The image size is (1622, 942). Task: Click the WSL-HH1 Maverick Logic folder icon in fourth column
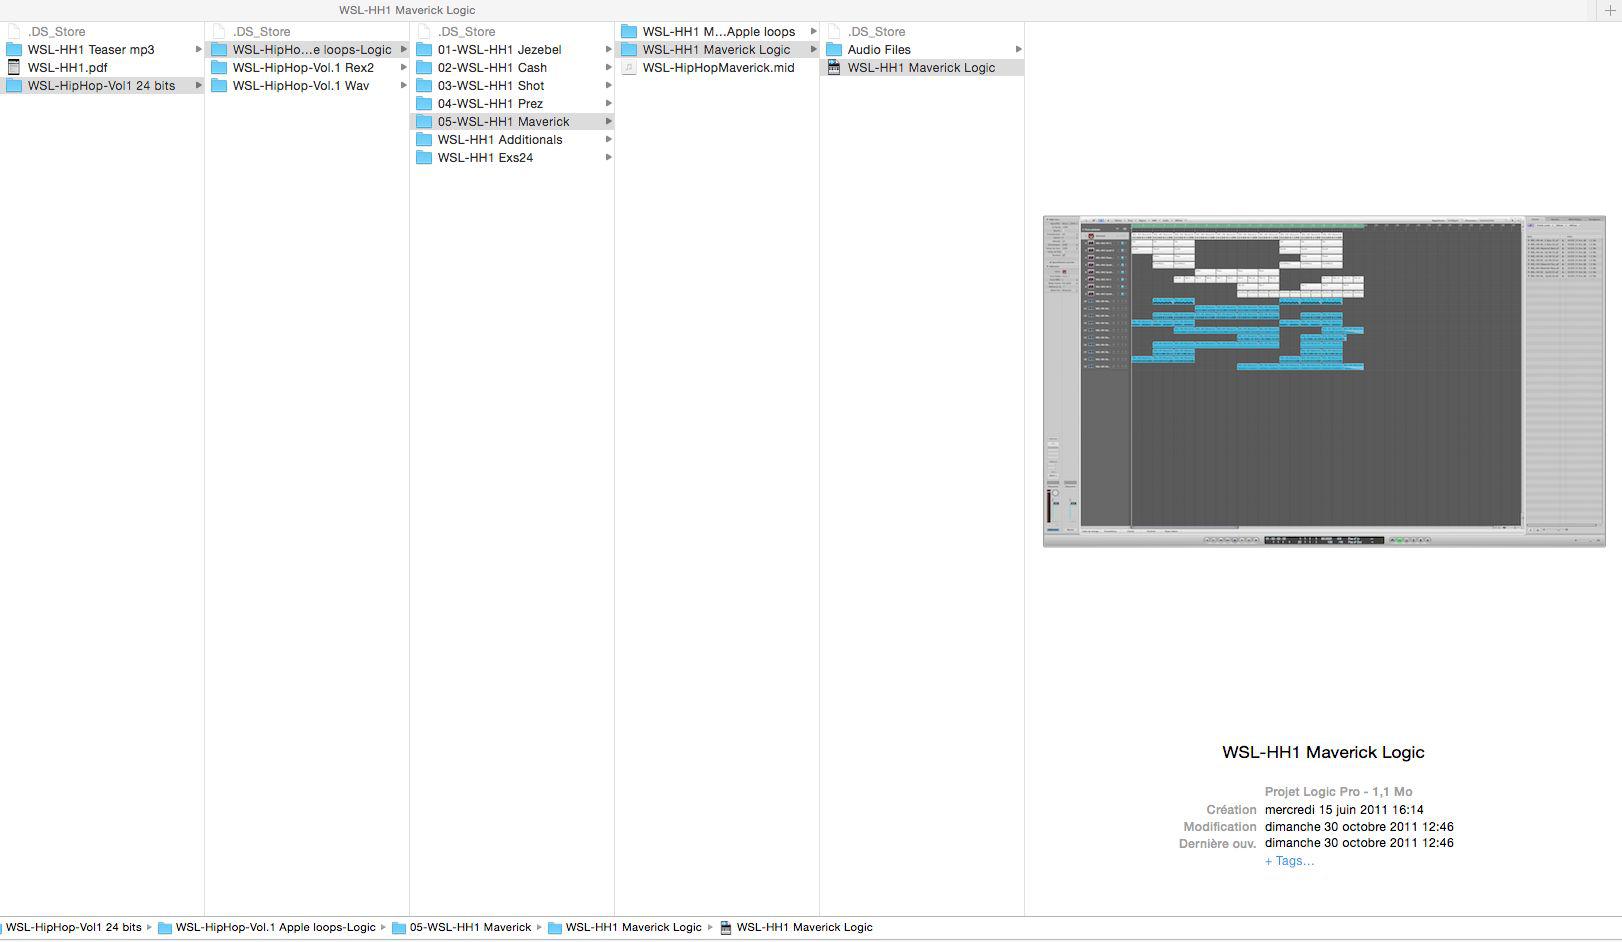pos(629,49)
